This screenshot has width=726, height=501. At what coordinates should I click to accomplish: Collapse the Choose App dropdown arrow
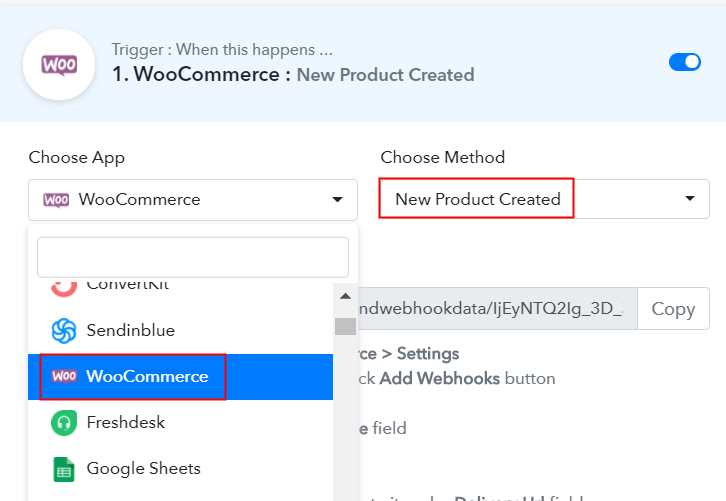coord(337,200)
